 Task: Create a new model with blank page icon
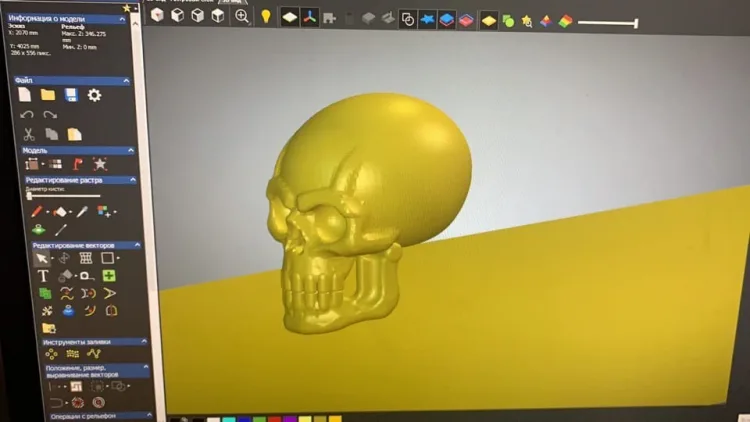(24, 94)
